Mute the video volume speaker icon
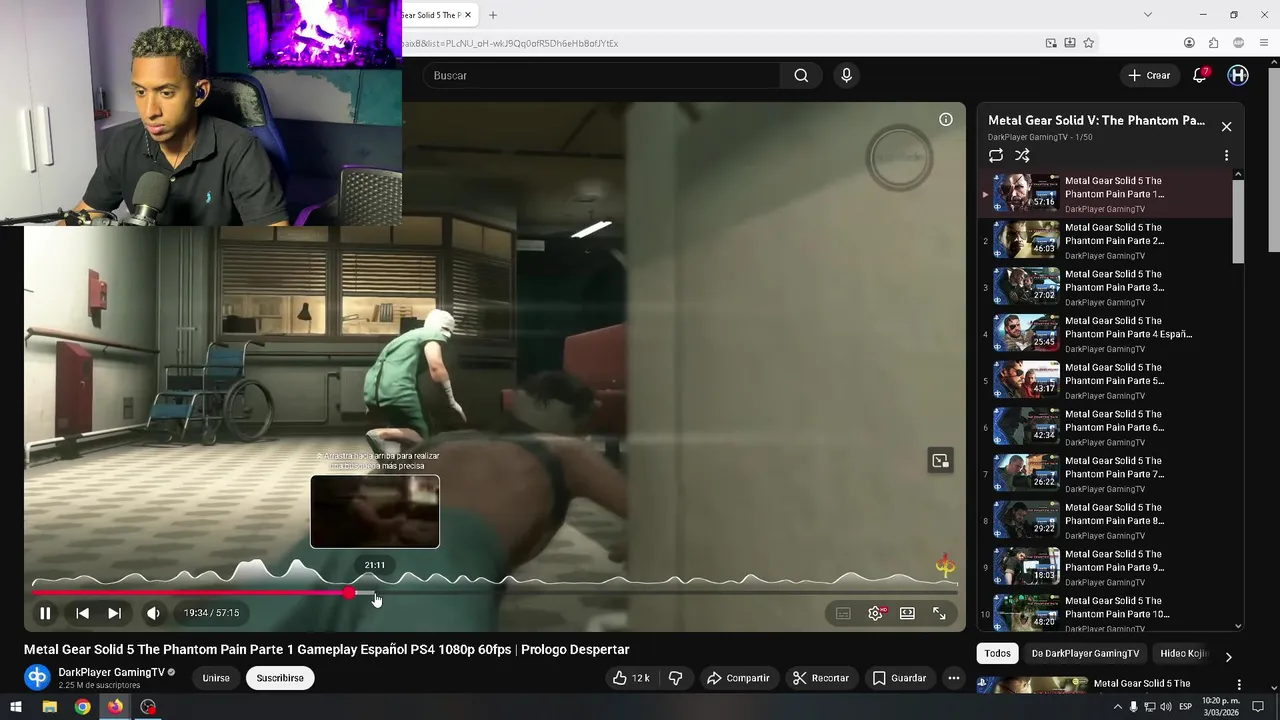This screenshot has height=720, width=1280. click(153, 613)
